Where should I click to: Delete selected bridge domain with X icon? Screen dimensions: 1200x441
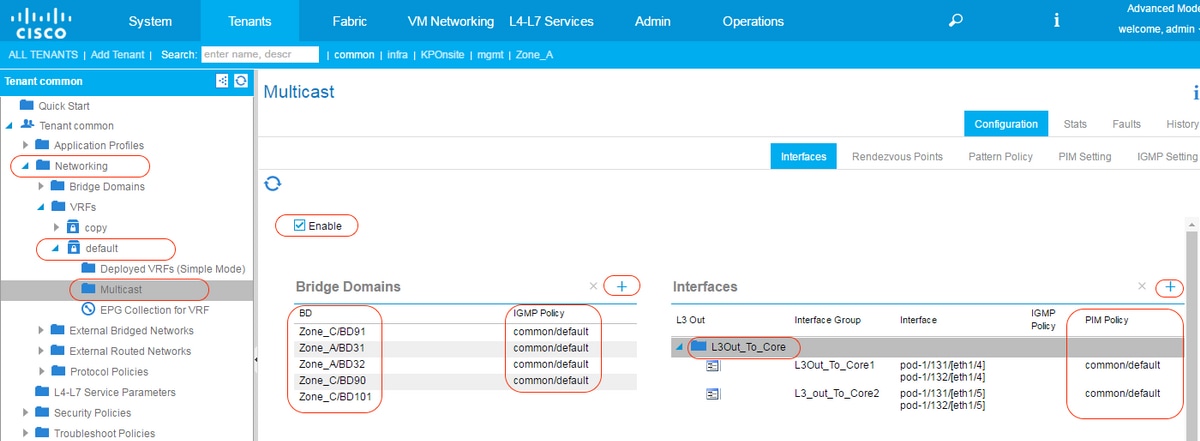click(594, 286)
